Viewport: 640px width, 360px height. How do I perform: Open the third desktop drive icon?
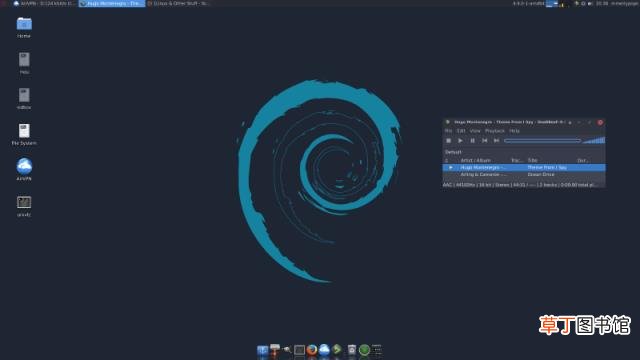24,96
